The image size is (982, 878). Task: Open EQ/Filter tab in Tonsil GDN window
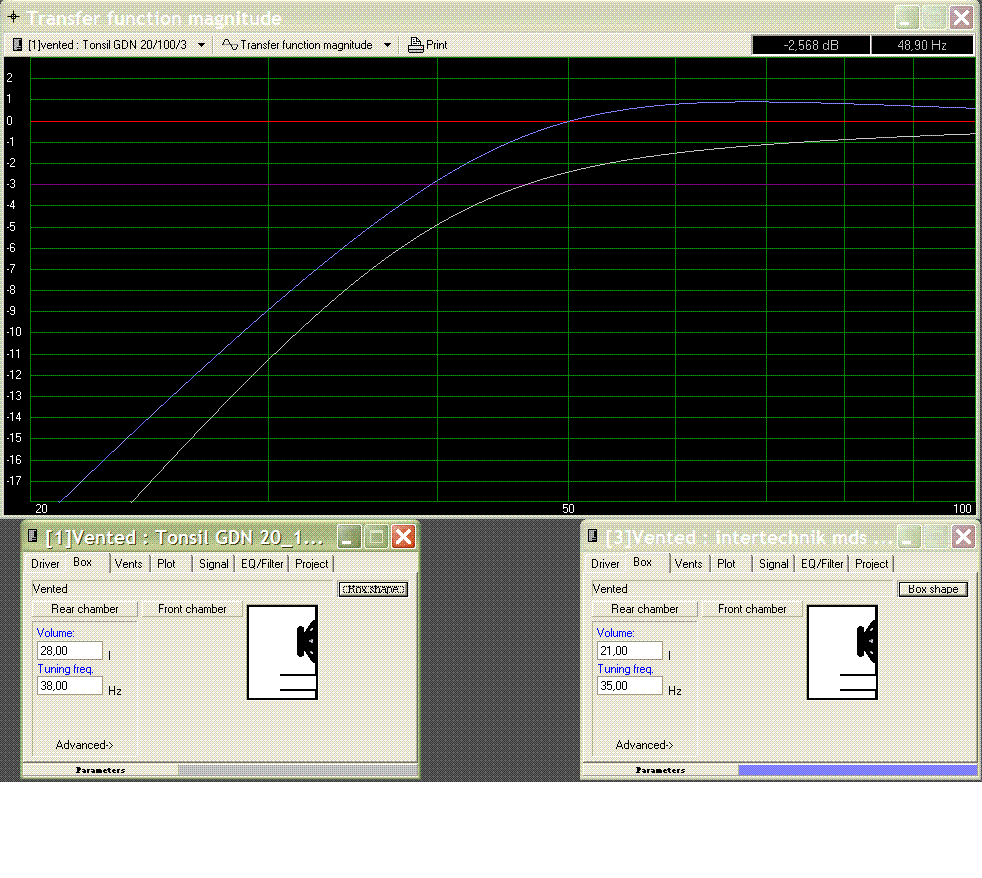262,564
